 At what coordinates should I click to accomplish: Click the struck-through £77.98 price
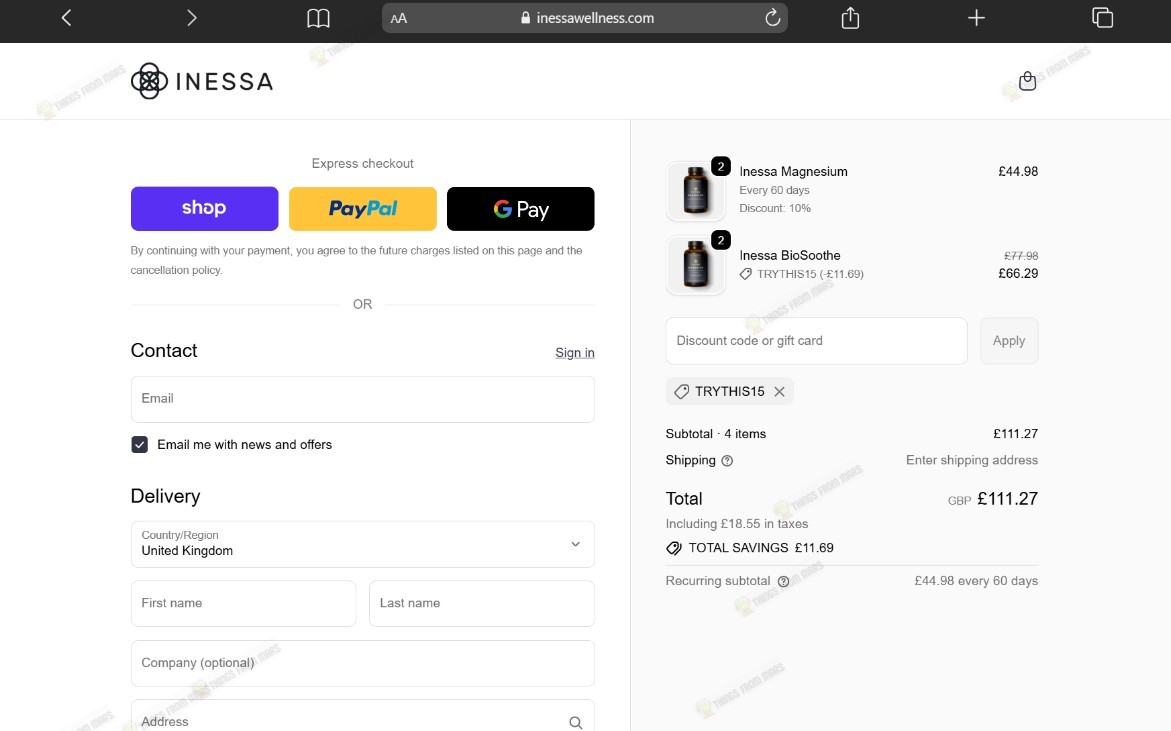tap(1021, 255)
